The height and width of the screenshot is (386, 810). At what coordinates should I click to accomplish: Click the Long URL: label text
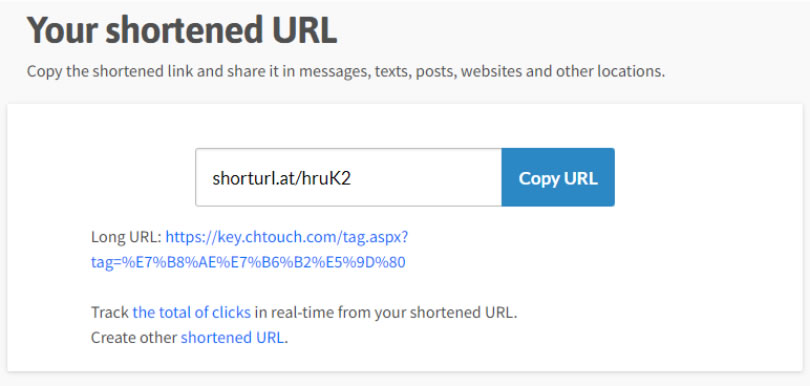click(127, 237)
